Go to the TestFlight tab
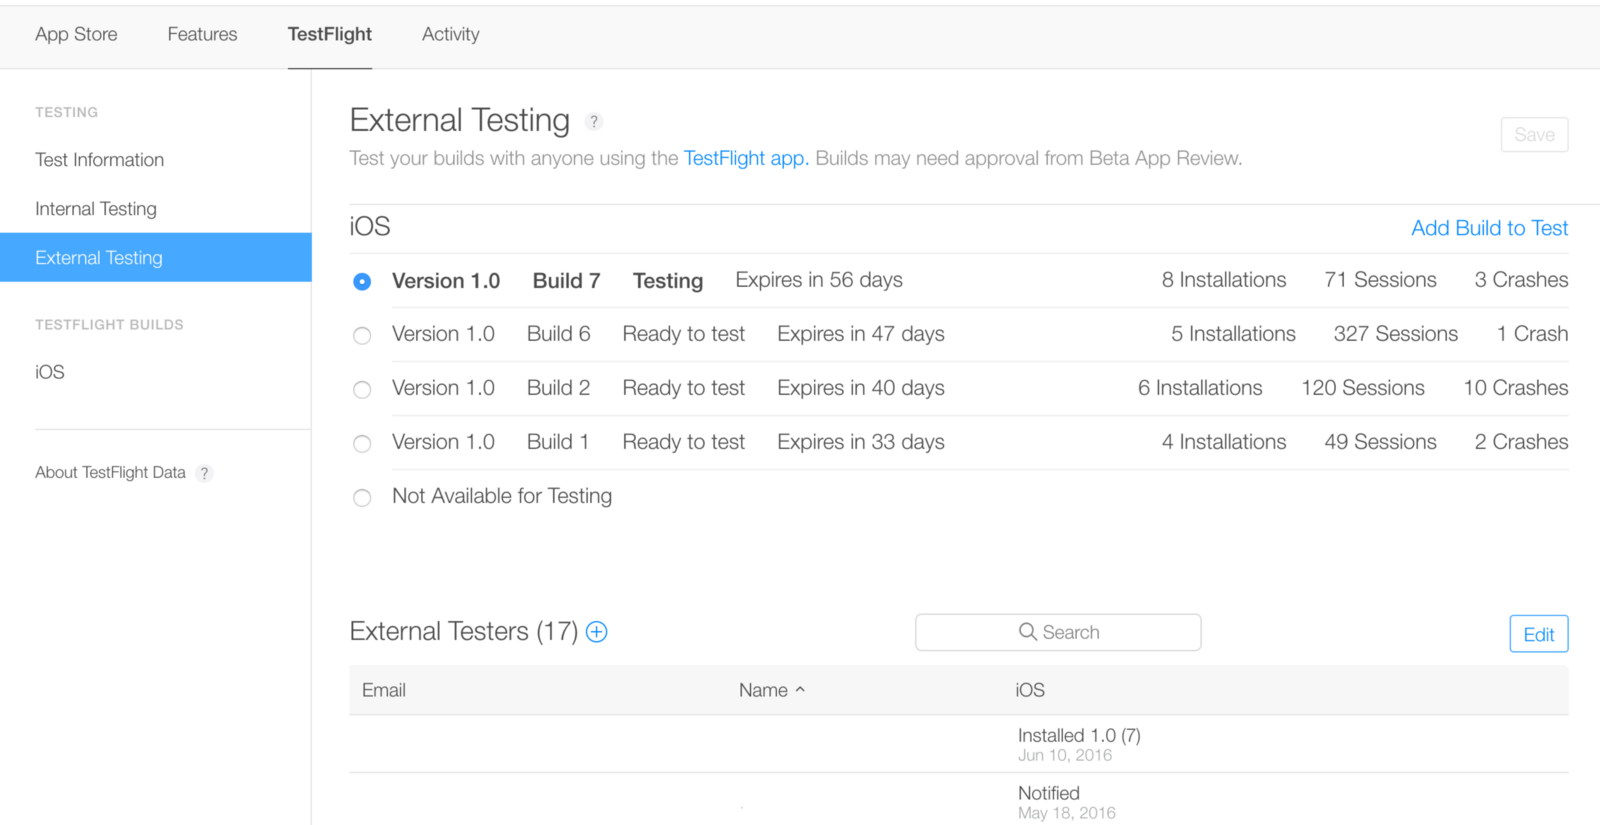The height and width of the screenshot is (825, 1600). tap(330, 34)
